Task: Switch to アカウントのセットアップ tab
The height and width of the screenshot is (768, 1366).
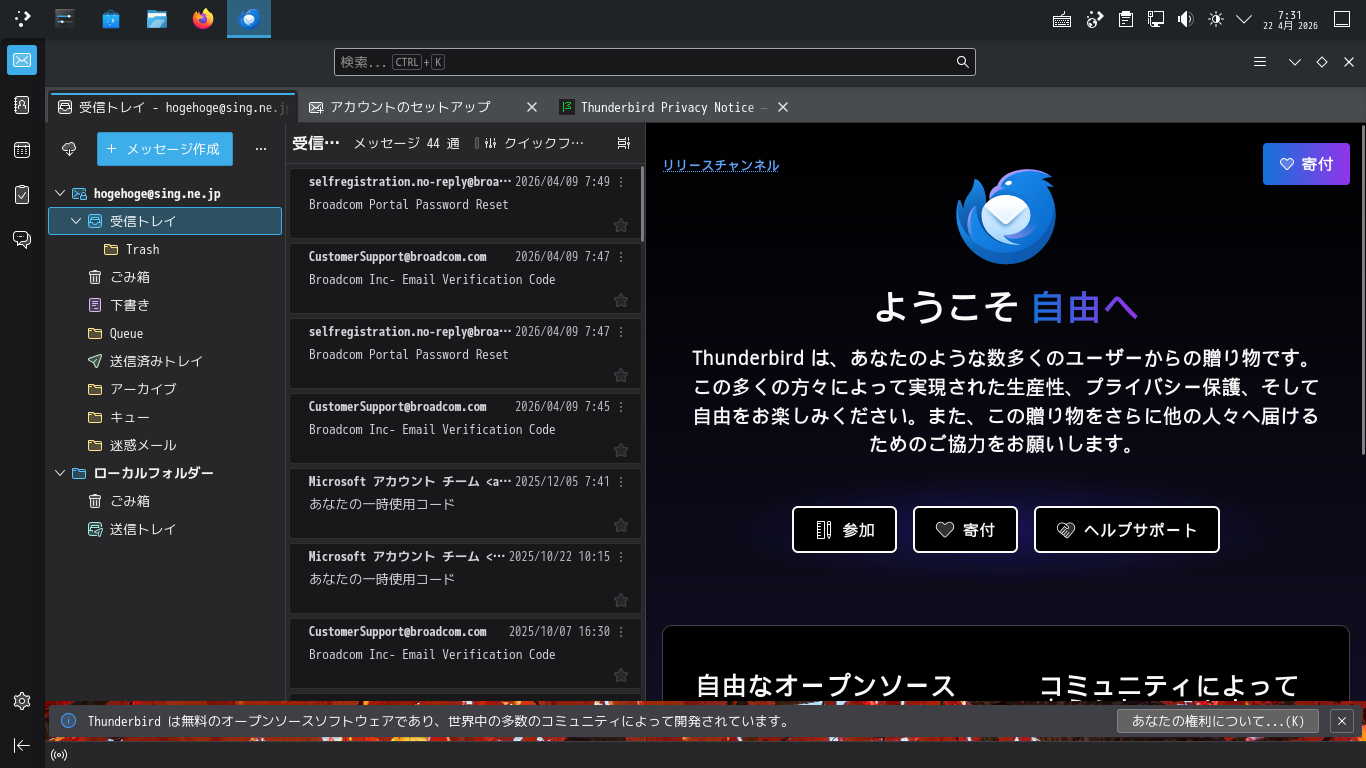Action: (410, 107)
